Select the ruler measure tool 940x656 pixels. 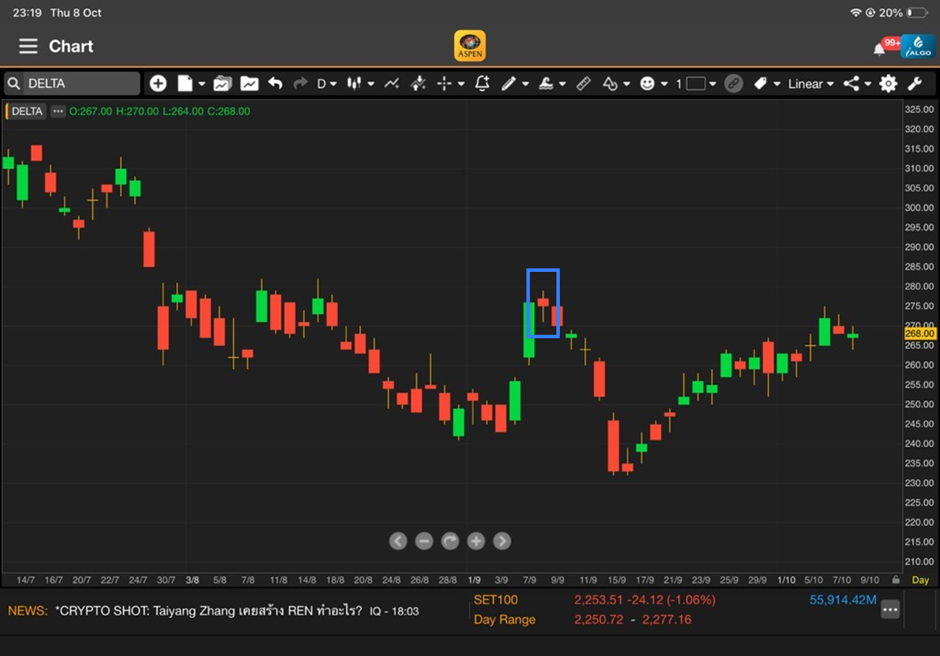point(583,83)
